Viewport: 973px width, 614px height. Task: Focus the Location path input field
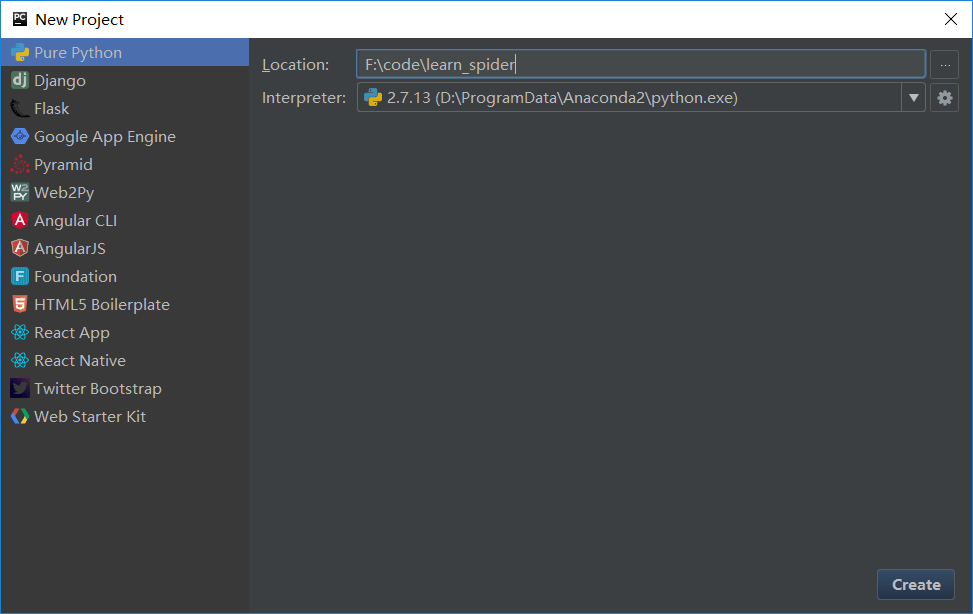(x=641, y=64)
